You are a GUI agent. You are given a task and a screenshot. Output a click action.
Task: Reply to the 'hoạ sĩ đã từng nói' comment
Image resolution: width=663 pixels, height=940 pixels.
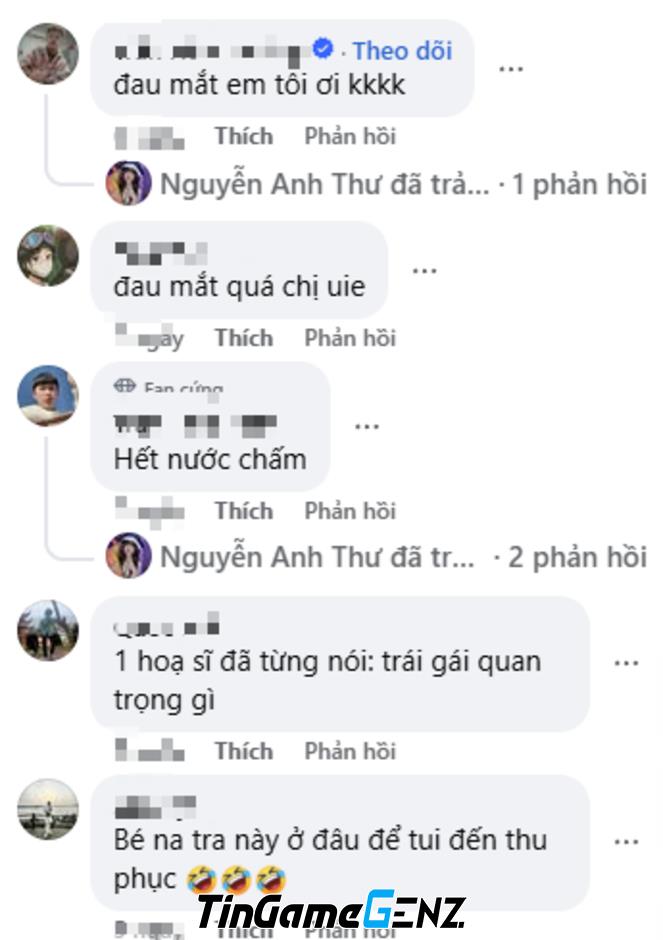pos(350,751)
